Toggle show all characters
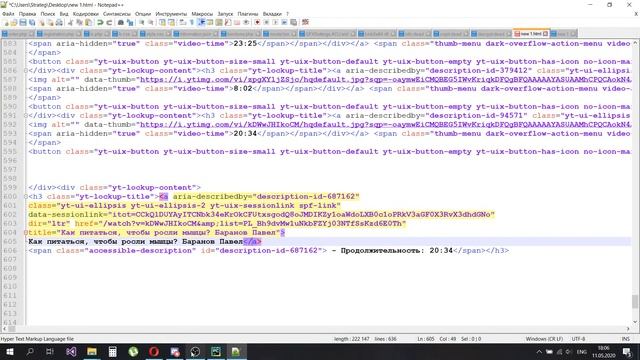The width and height of the screenshot is (640, 360). click(191, 22)
